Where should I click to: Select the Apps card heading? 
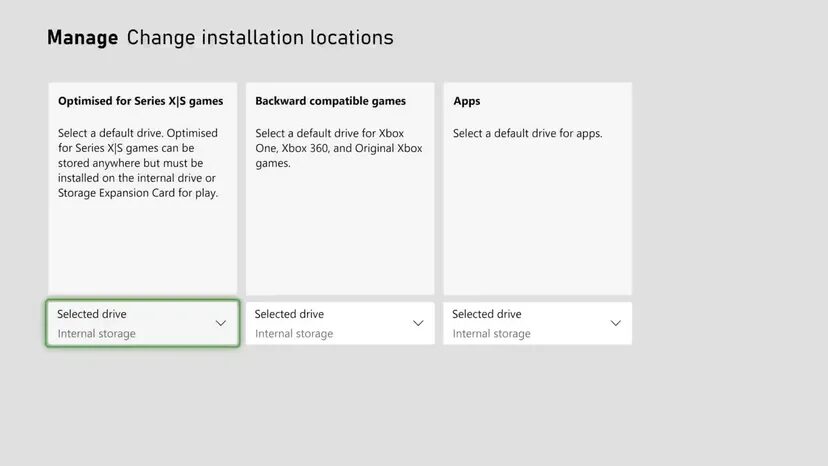pos(467,101)
